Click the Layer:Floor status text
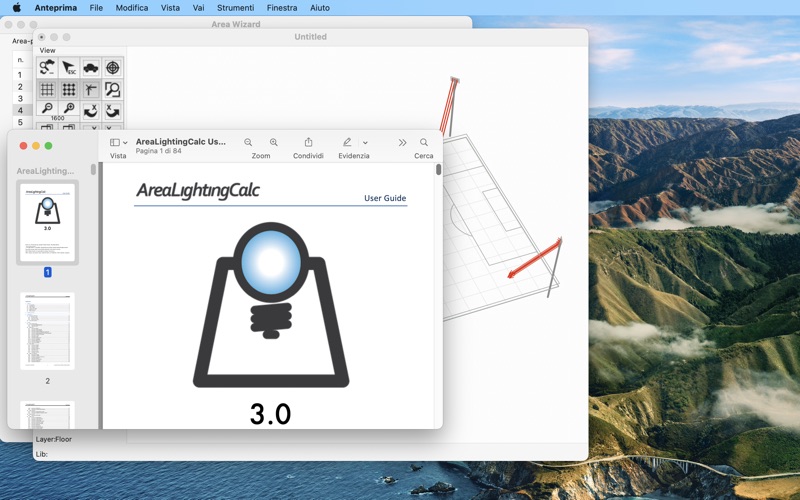The width and height of the screenshot is (800, 500). 54,439
